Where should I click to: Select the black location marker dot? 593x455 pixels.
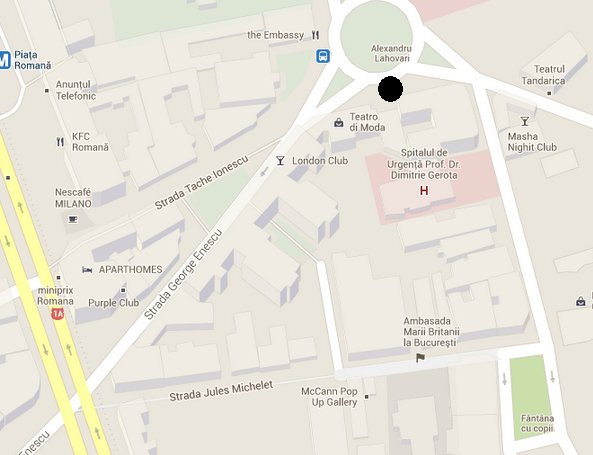click(390, 89)
